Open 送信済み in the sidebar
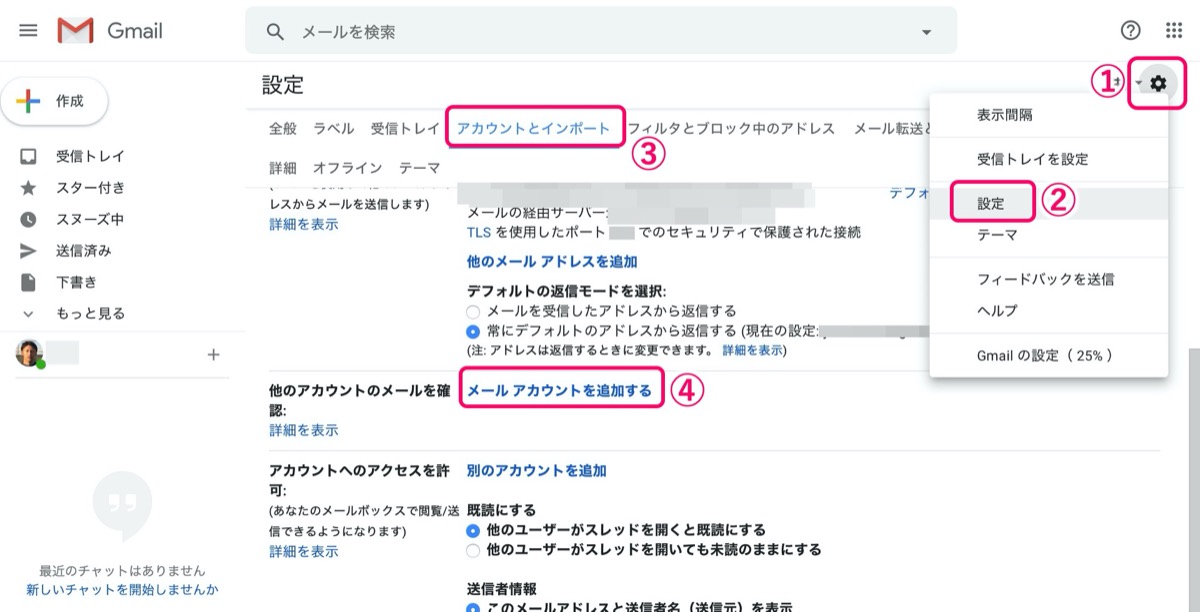 tap(84, 250)
